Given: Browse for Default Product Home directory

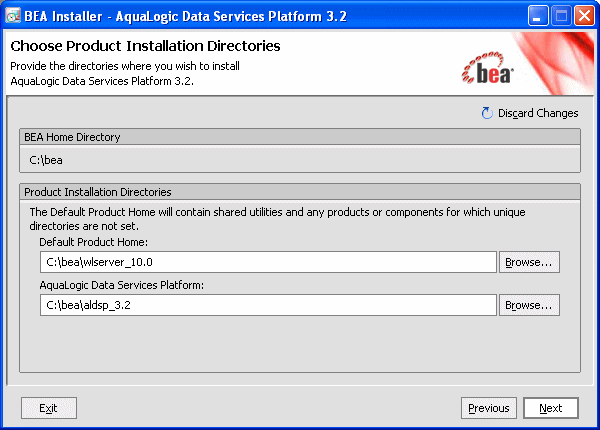Looking at the screenshot, I should pos(529,262).
